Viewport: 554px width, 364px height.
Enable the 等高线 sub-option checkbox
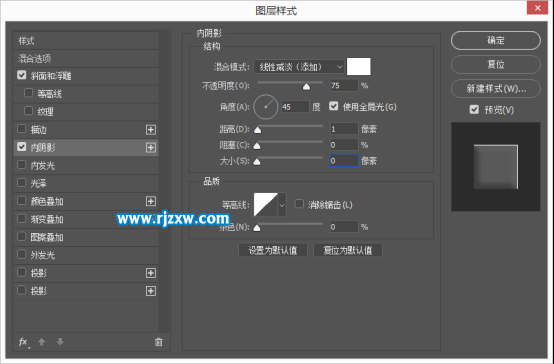pos(28,93)
